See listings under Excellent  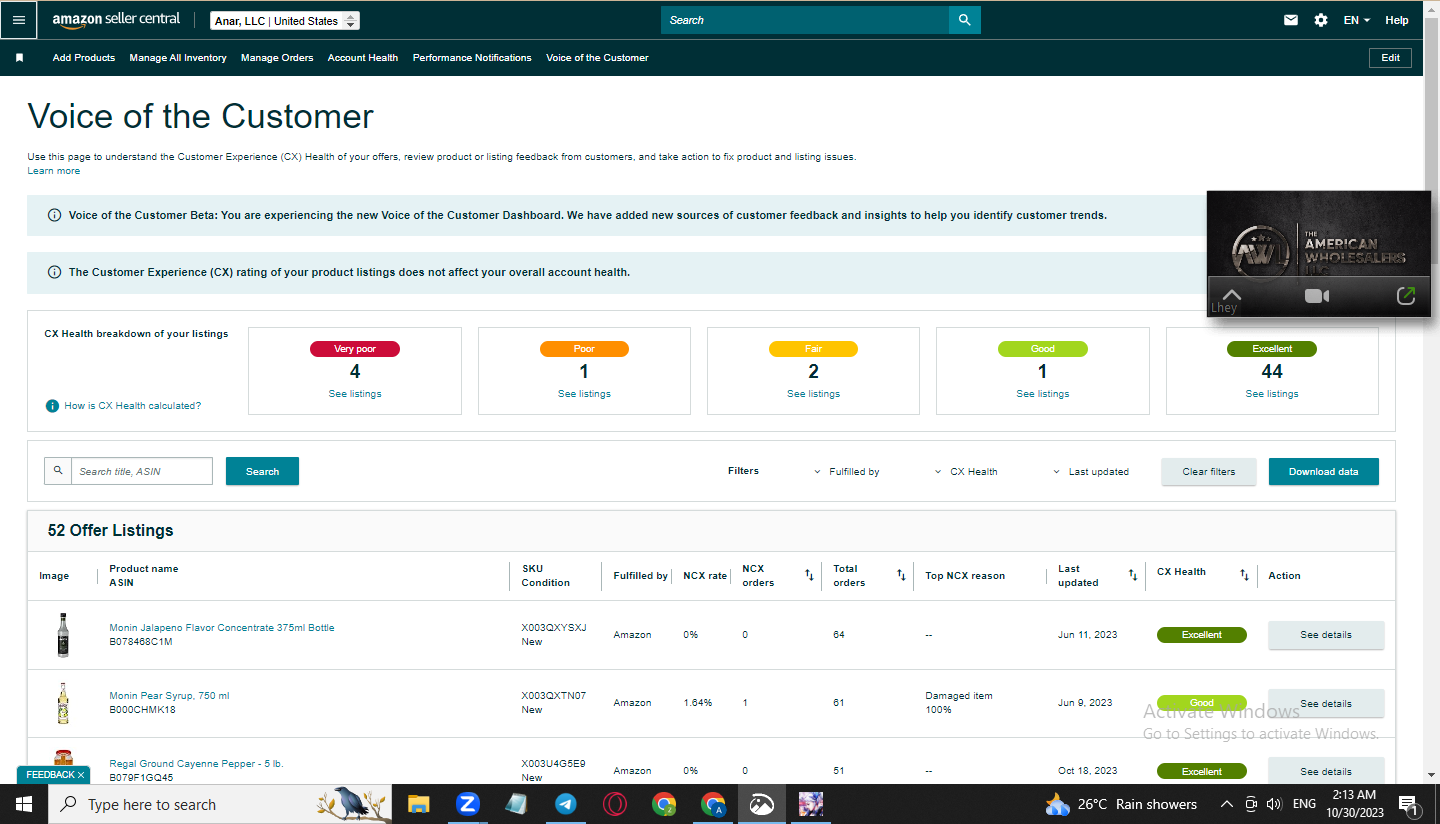[1272, 394]
